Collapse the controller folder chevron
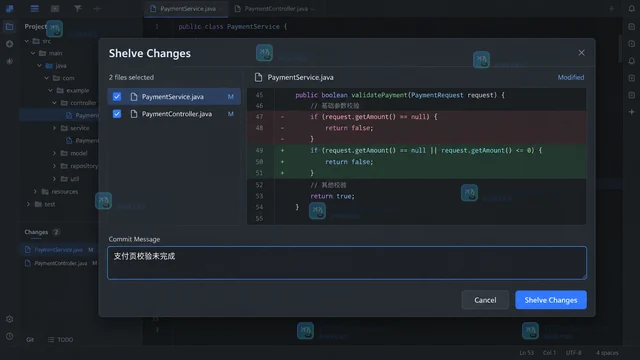 pyautogui.click(x=54, y=103)
